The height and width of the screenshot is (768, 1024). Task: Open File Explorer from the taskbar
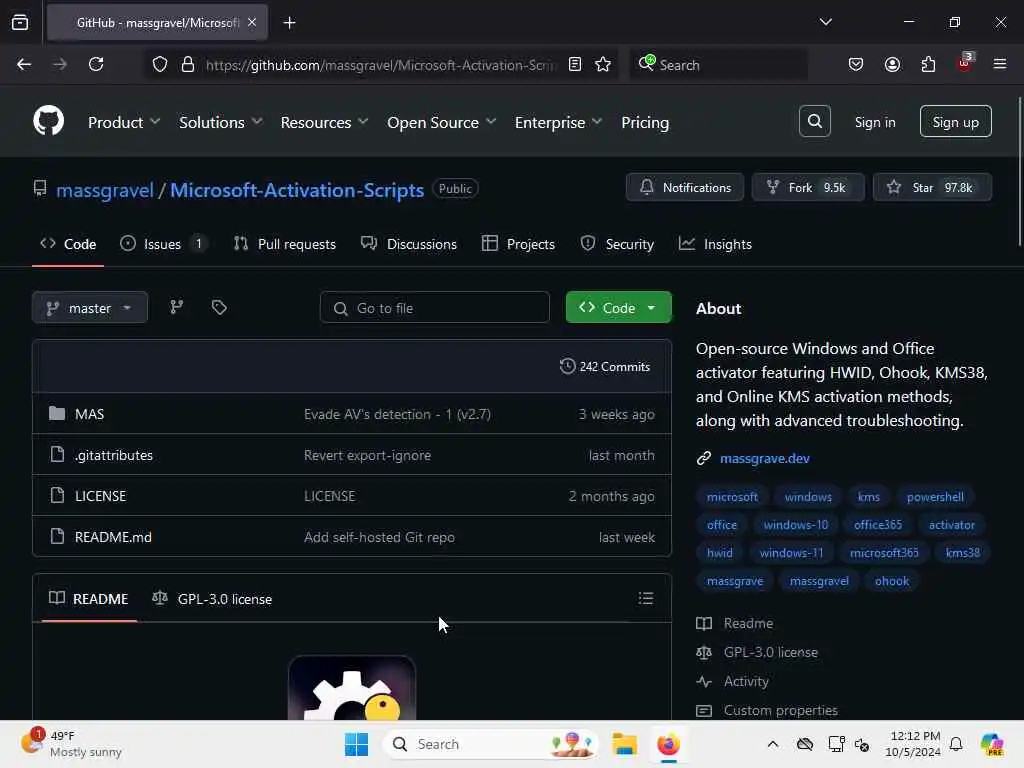(x=624, y=744)
